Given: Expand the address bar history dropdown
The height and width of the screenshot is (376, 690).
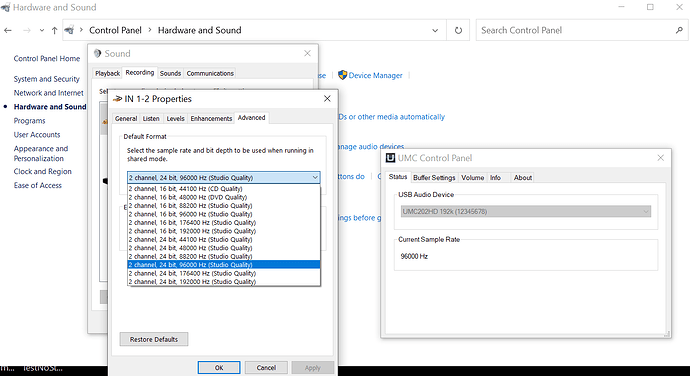Looking at the screenshot, I should pos(435,30).
